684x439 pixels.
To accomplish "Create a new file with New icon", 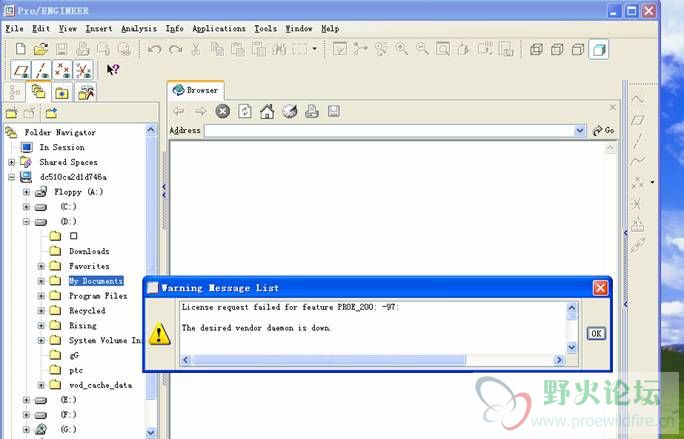I will click(x=21, y=49).
